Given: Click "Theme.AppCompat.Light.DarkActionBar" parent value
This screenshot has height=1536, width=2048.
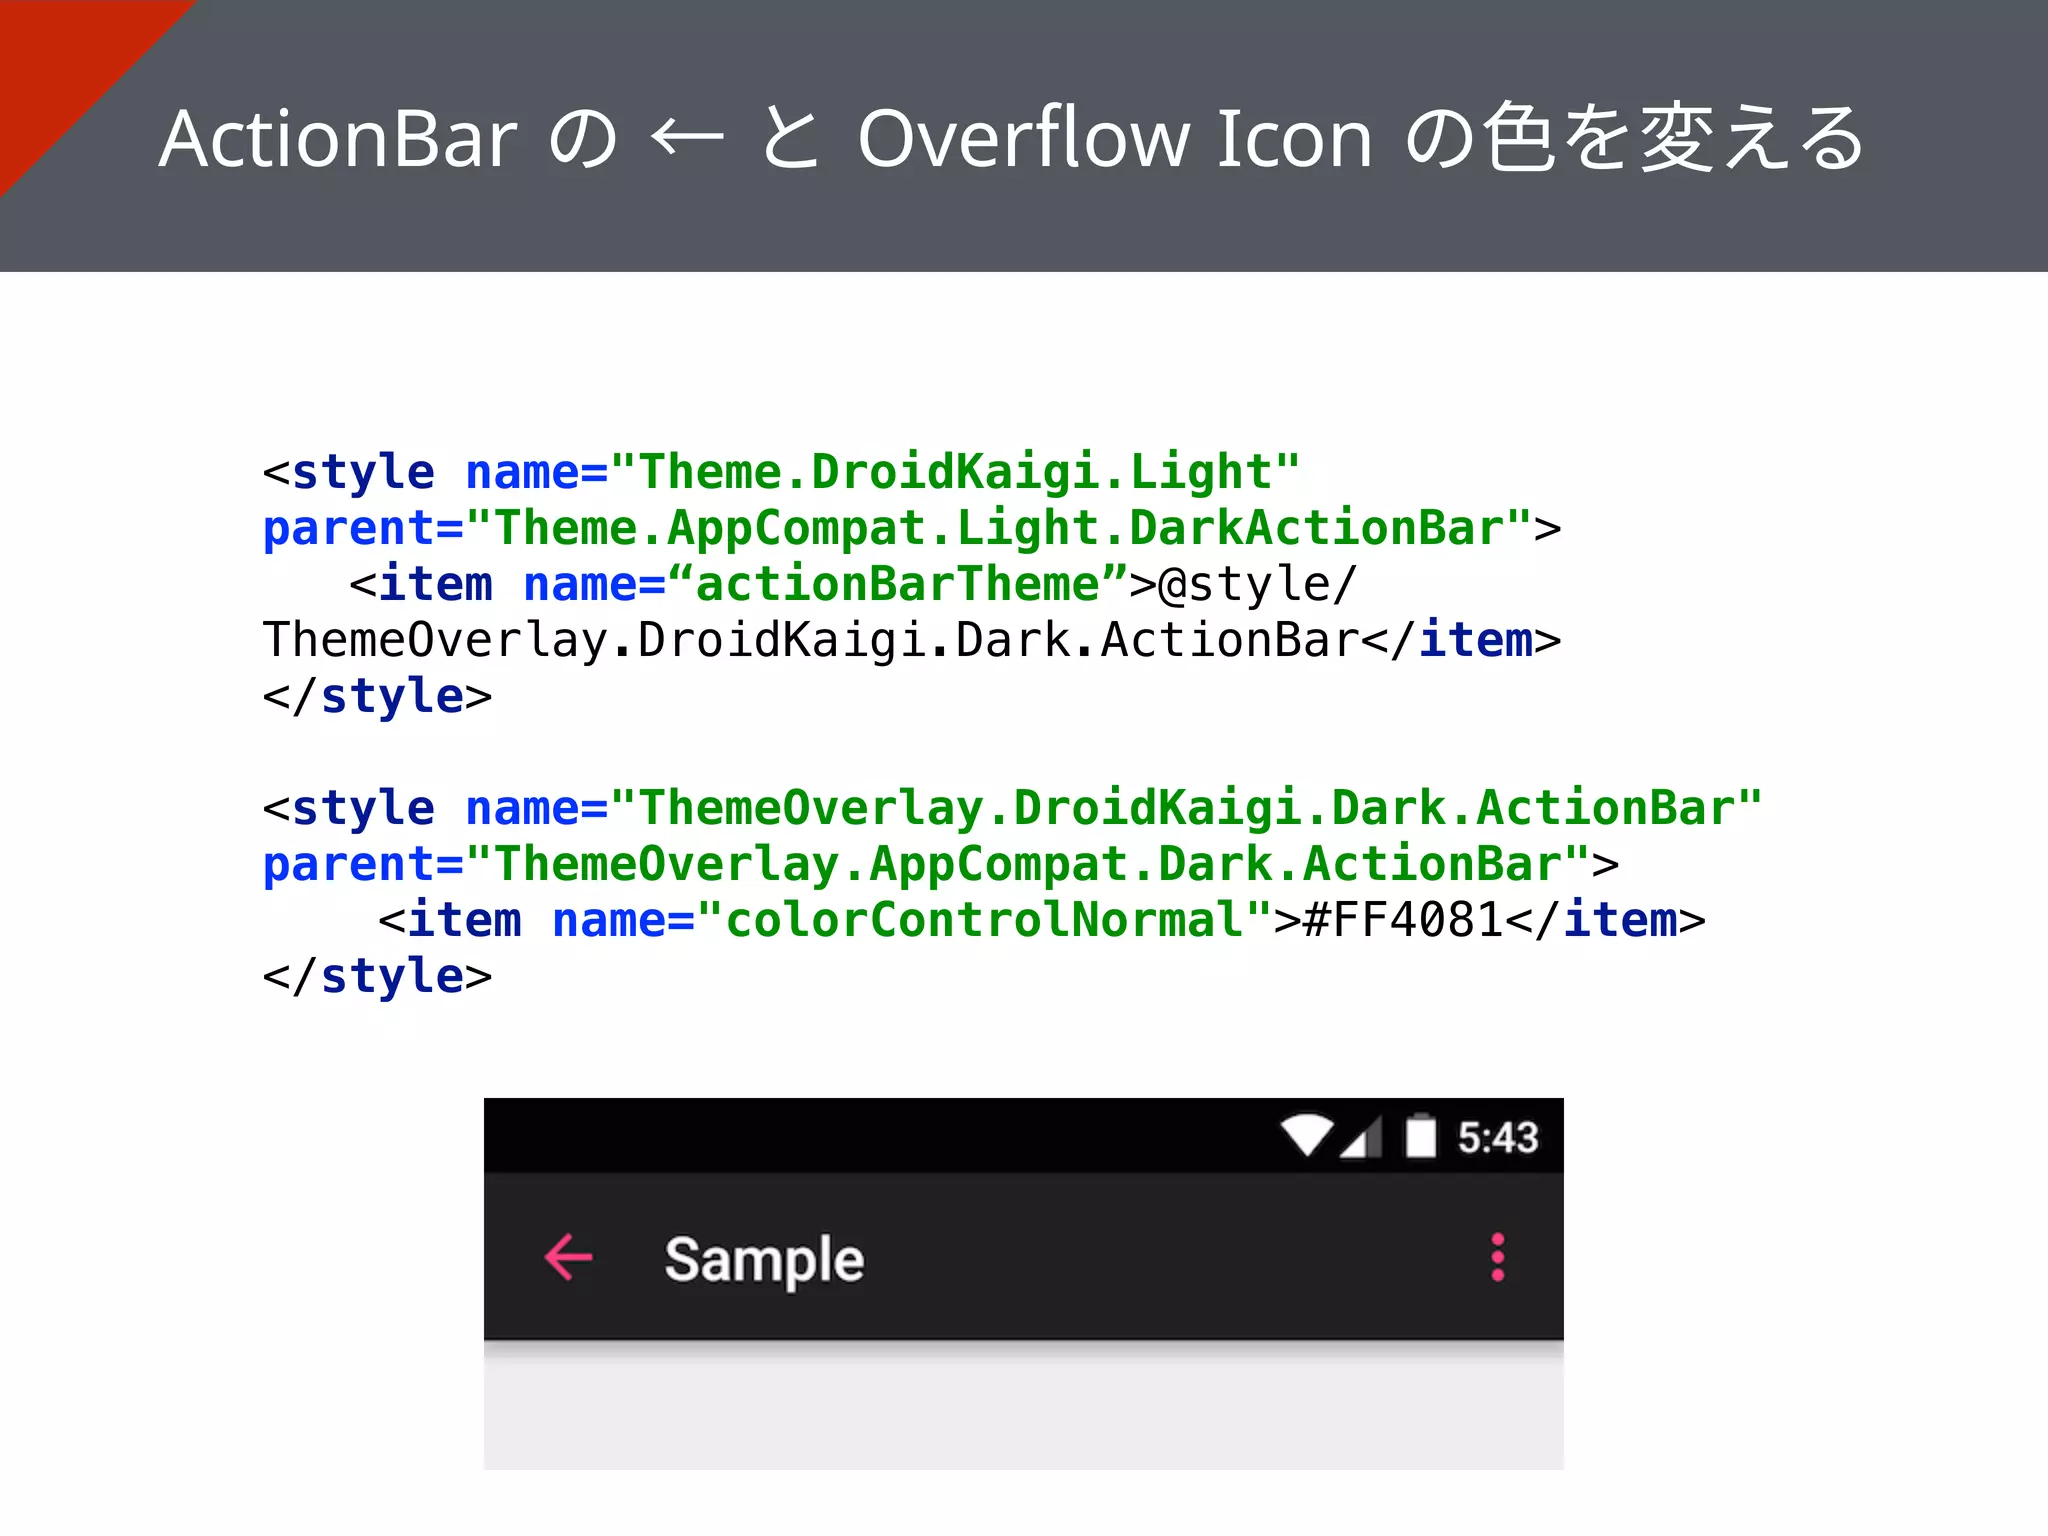Looking at the screenshot, I should [x=999, y=528].
